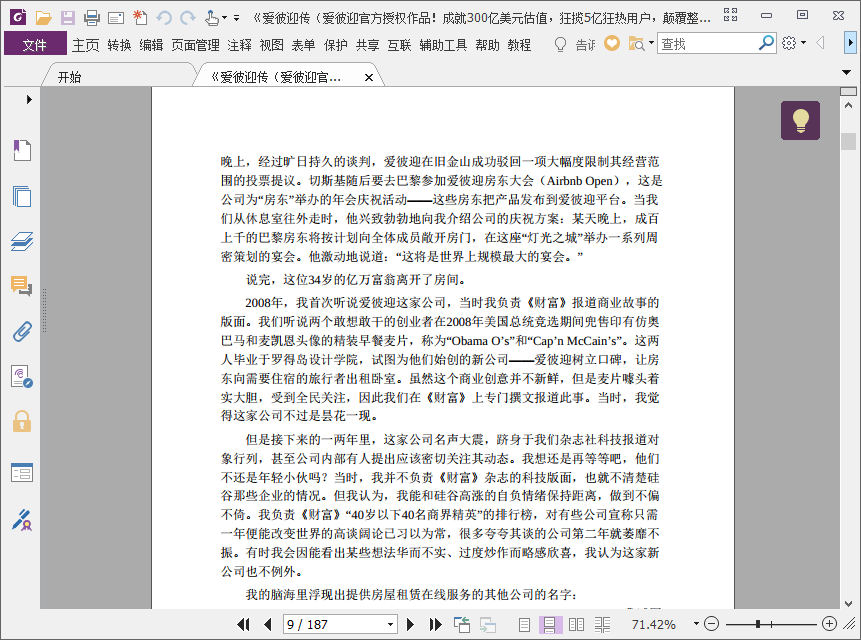The width and height of the screenshot is (861, 640).
Task: Open the comments panel icon
Action: [22, 286]
